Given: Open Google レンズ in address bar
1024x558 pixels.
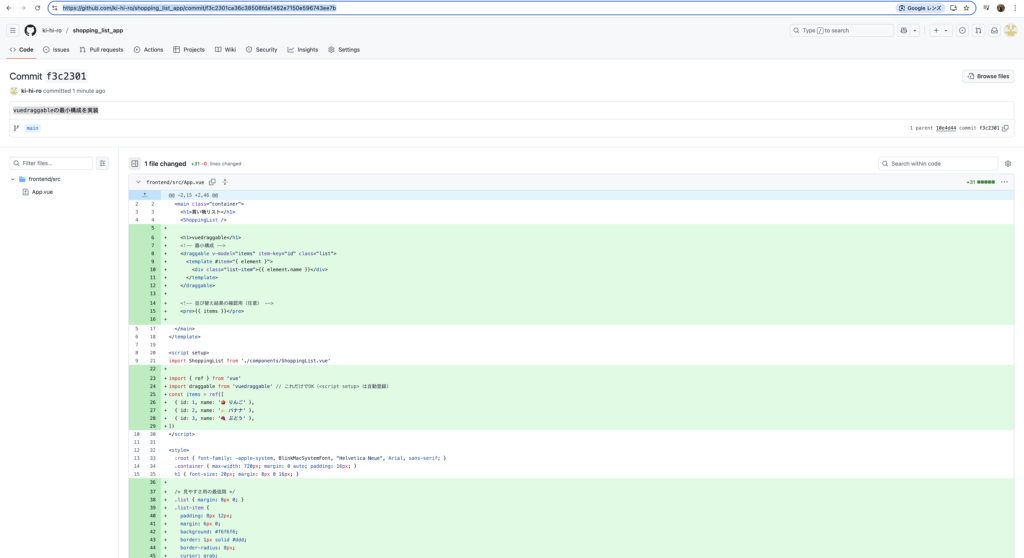Looking at the screenshot, I should (x=920, y=8).
